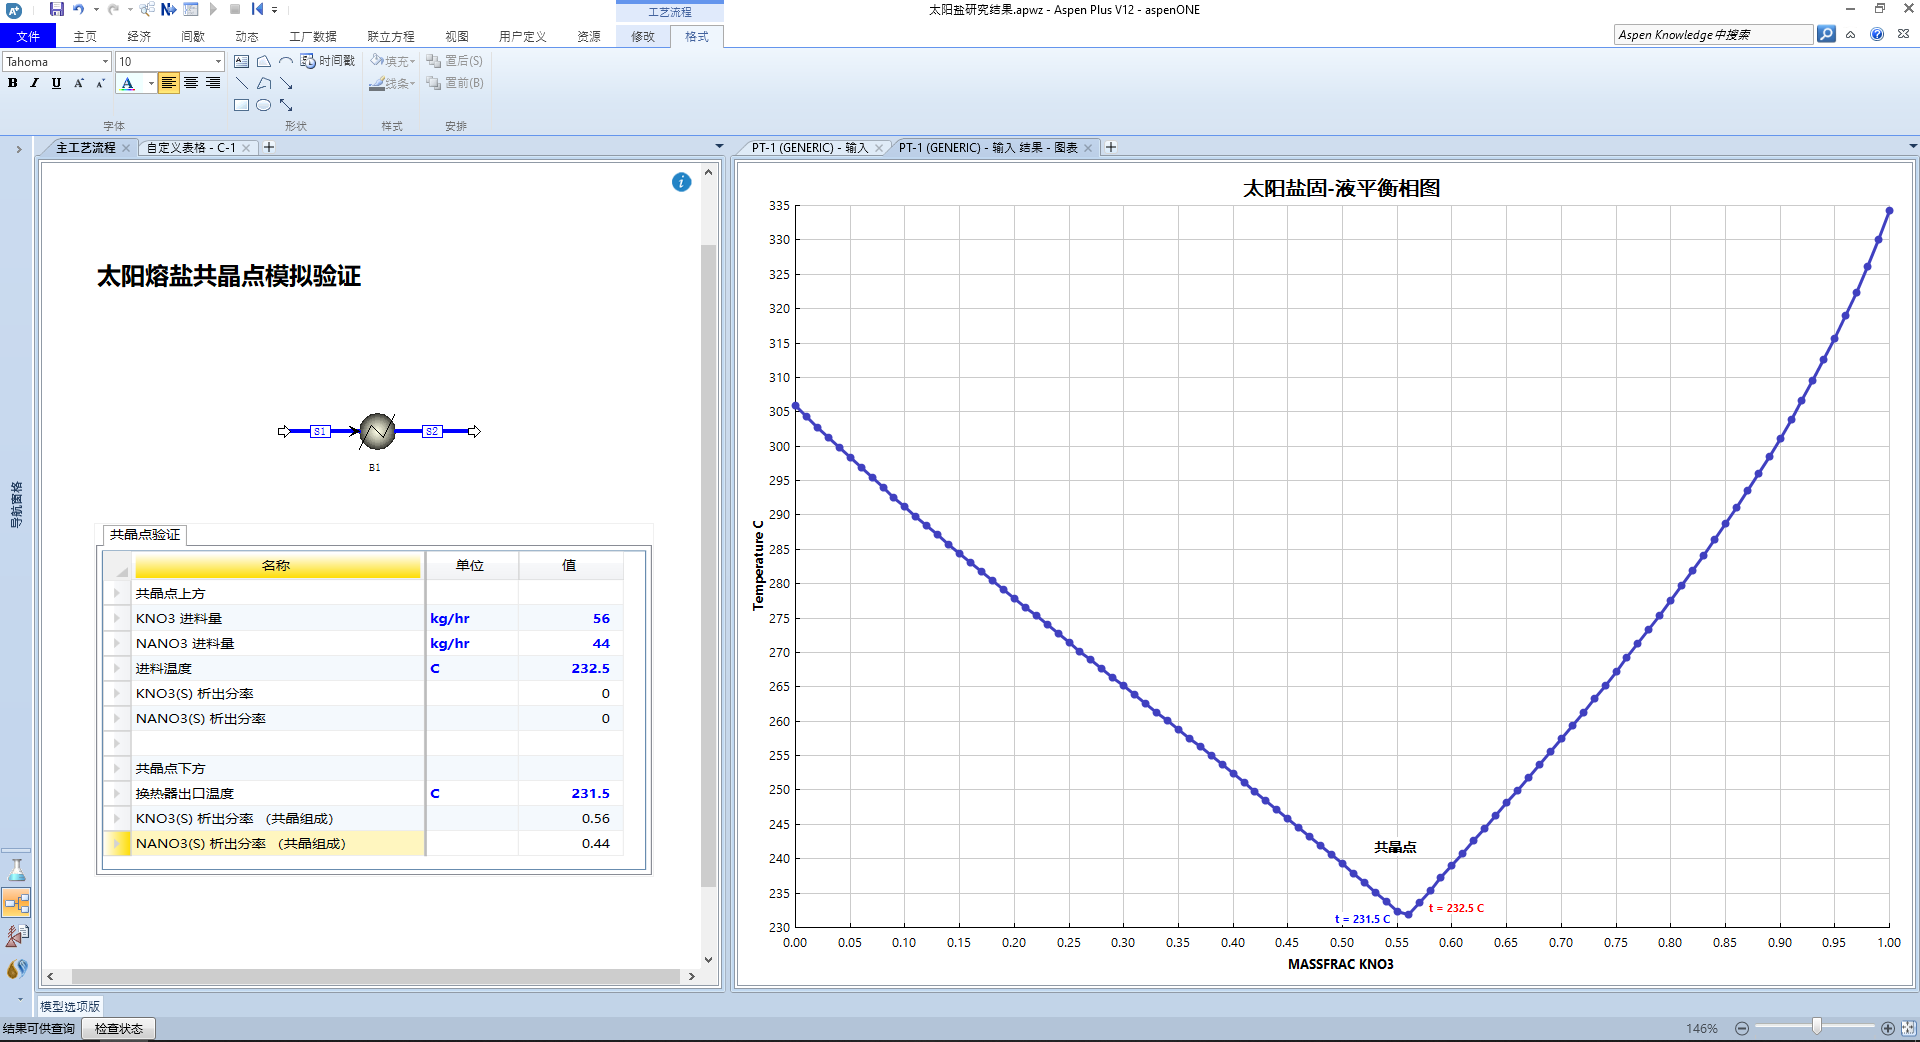1920x1042 pixels.
Task: Open the PT-1 (GENERIC) - 输入 tab
Action: 810,147
